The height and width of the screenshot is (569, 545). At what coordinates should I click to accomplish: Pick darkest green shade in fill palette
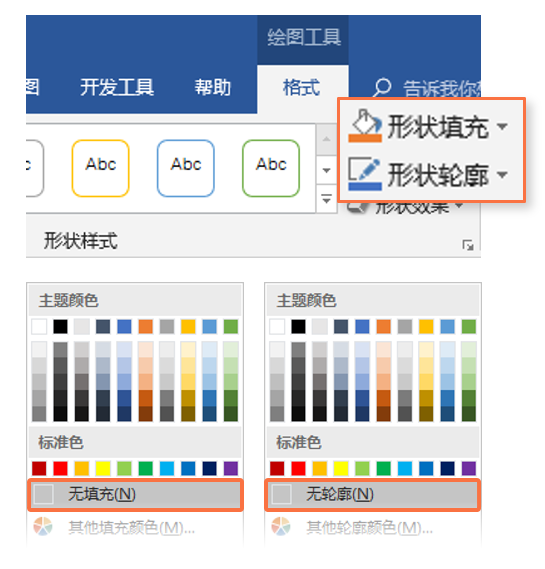[x=231, y=414]
